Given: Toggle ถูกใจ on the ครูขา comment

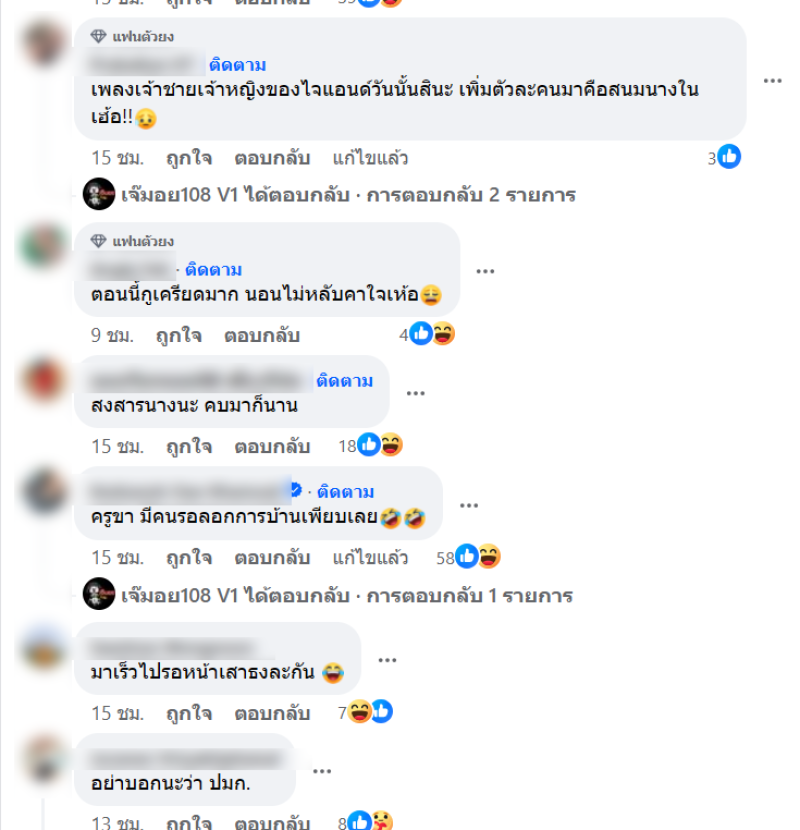Looking at the screenshot, I should 189,558.
